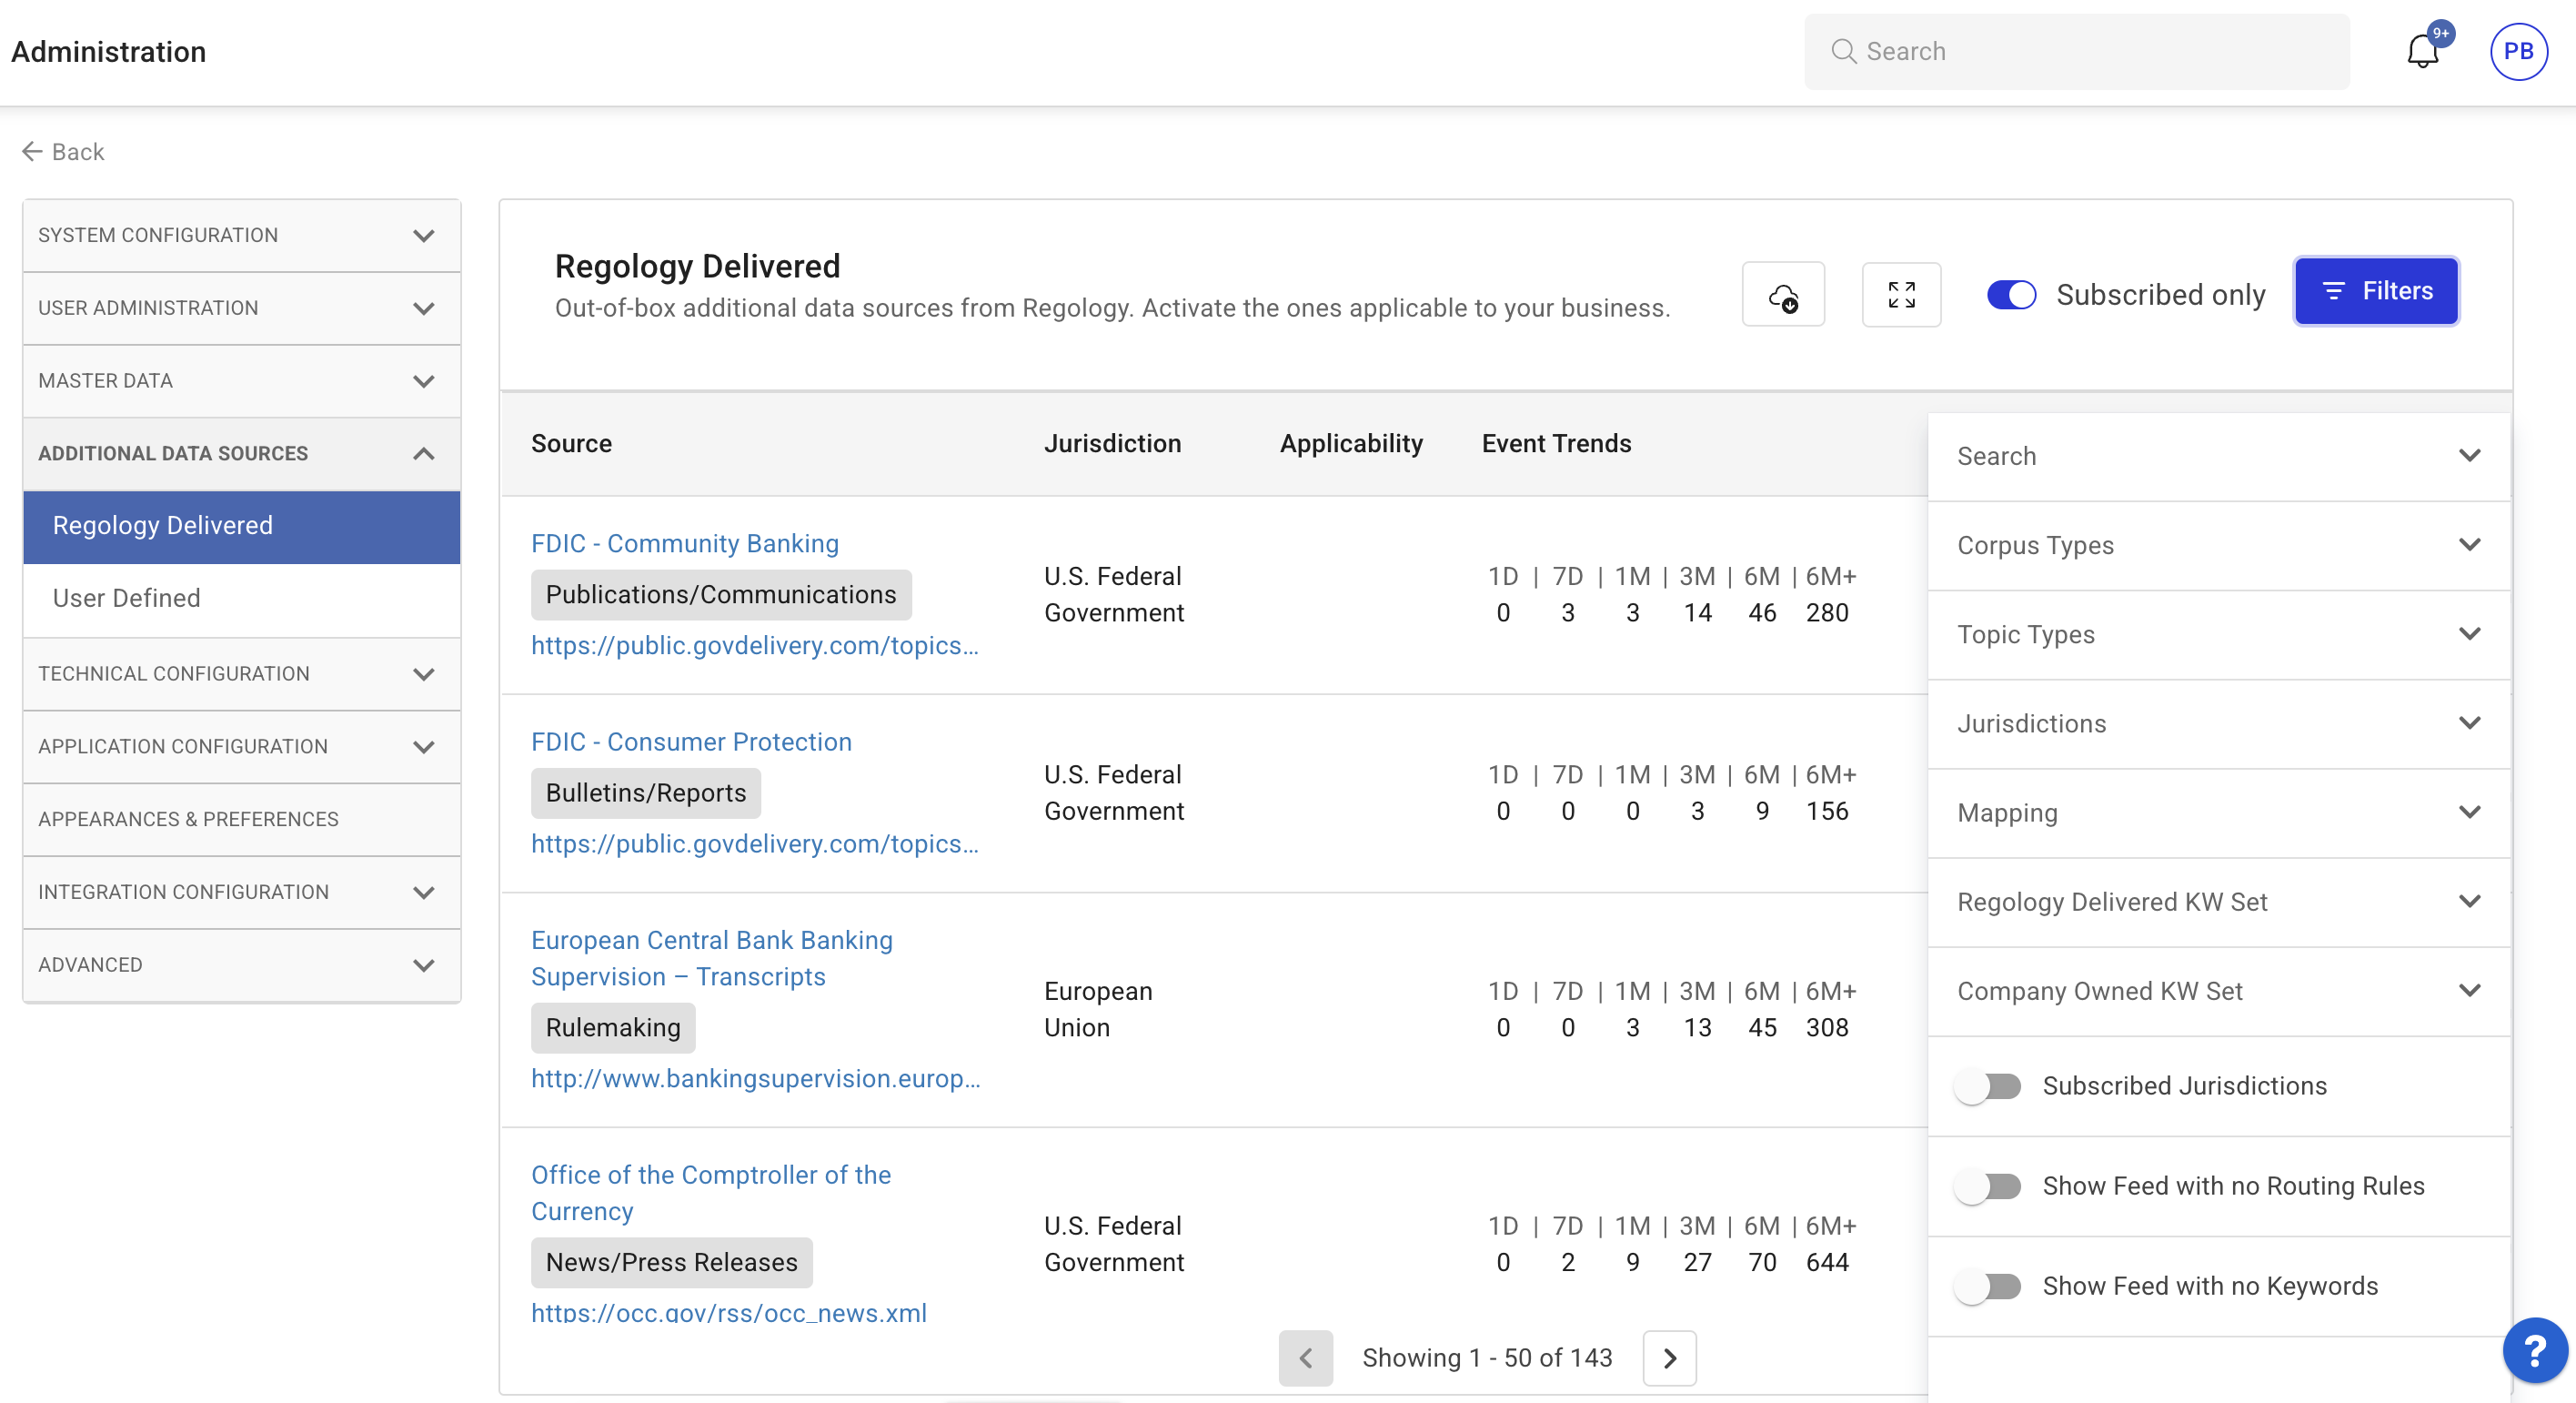Click the Back arrow link
This screenshot has width=2576, height=1403.
pyautogui.click(x=63, y=151)
